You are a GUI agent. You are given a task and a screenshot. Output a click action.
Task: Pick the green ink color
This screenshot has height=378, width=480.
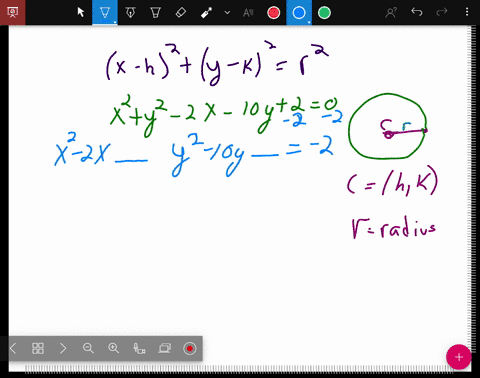(x=324, y=13)
